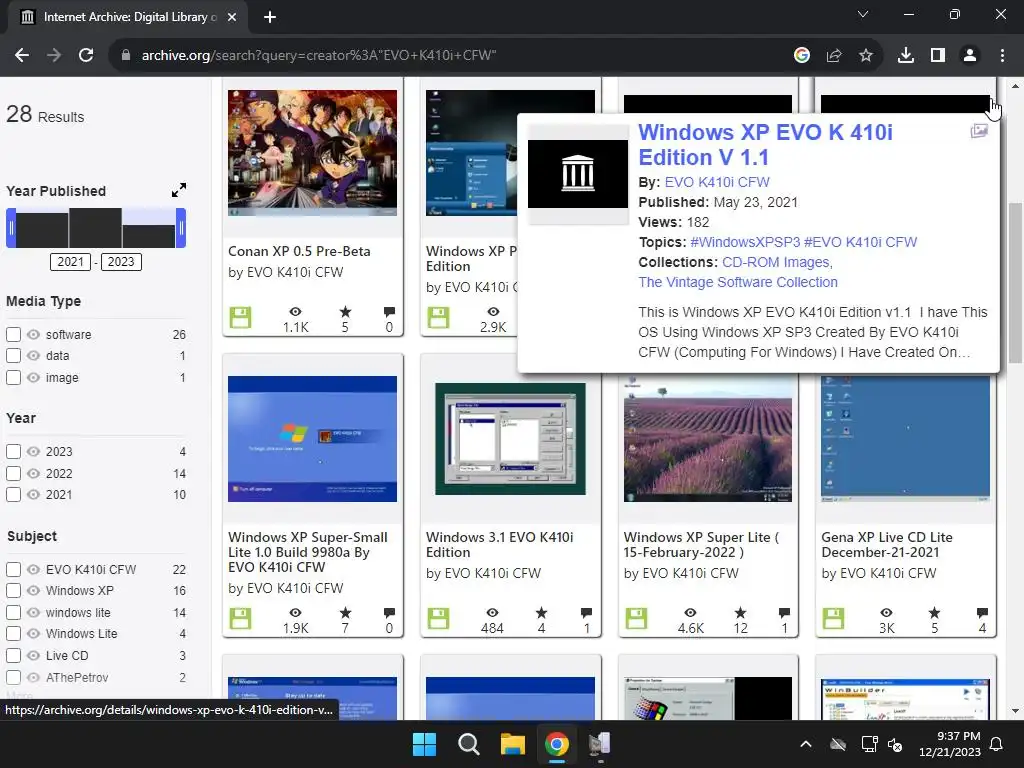
Task: Open Windows XP EVO K 410i Edition V 1.1 link
Action: [765, 144]
